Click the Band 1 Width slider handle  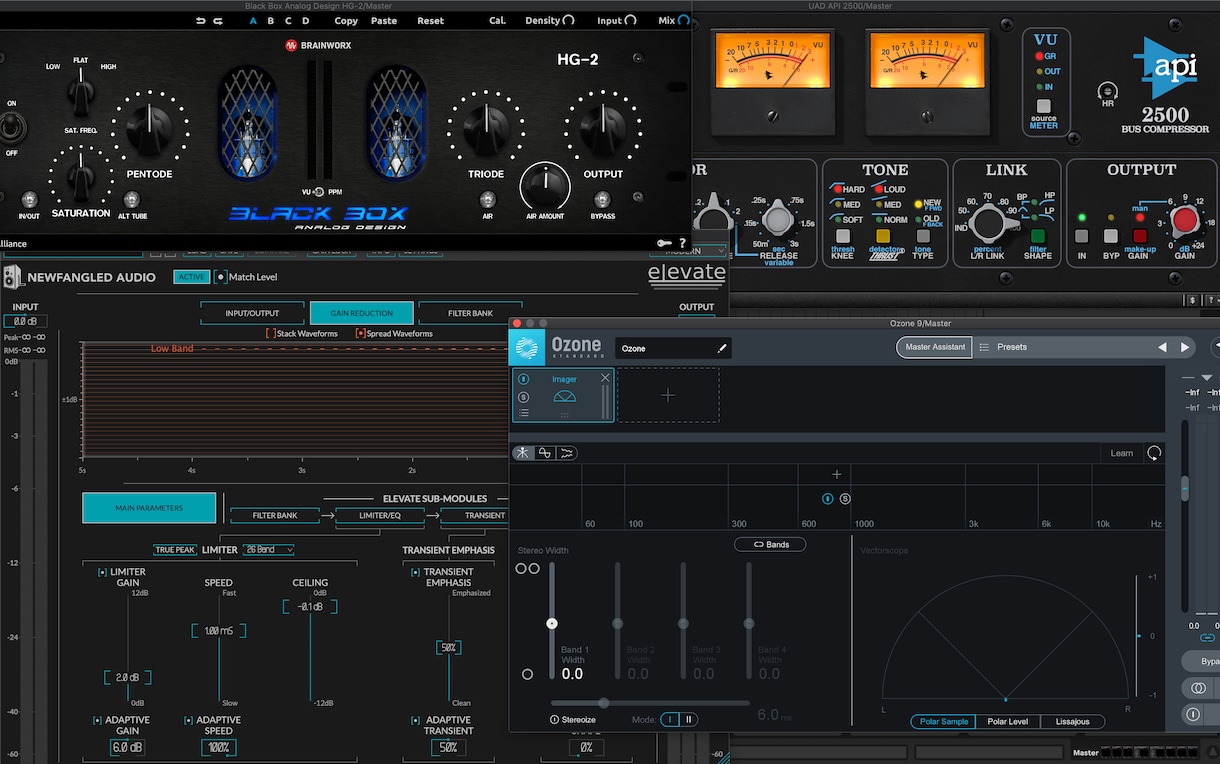(551, 623)
